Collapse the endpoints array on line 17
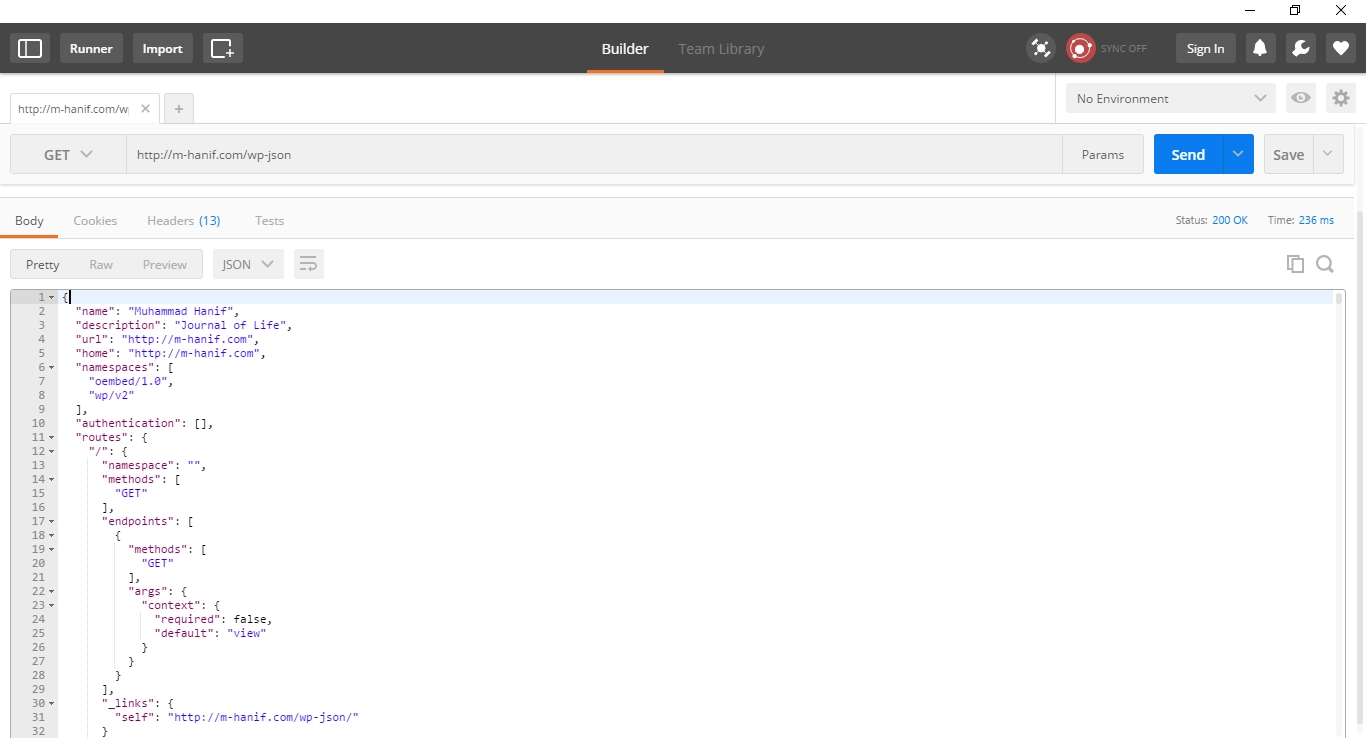 pos(51,521)
